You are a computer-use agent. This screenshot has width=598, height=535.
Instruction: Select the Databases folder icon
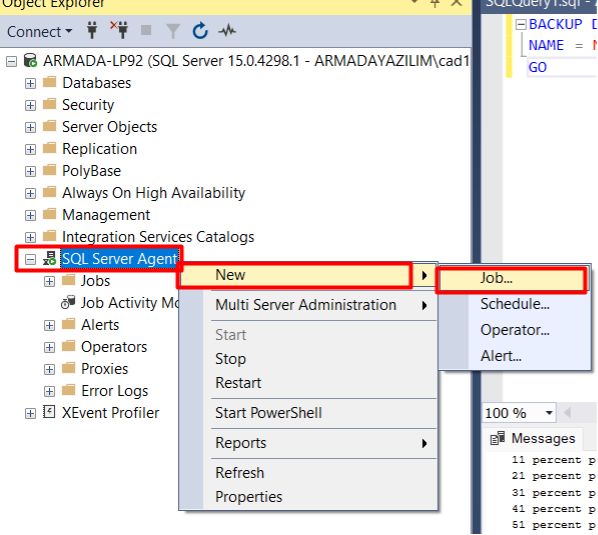tap(50, 82)
